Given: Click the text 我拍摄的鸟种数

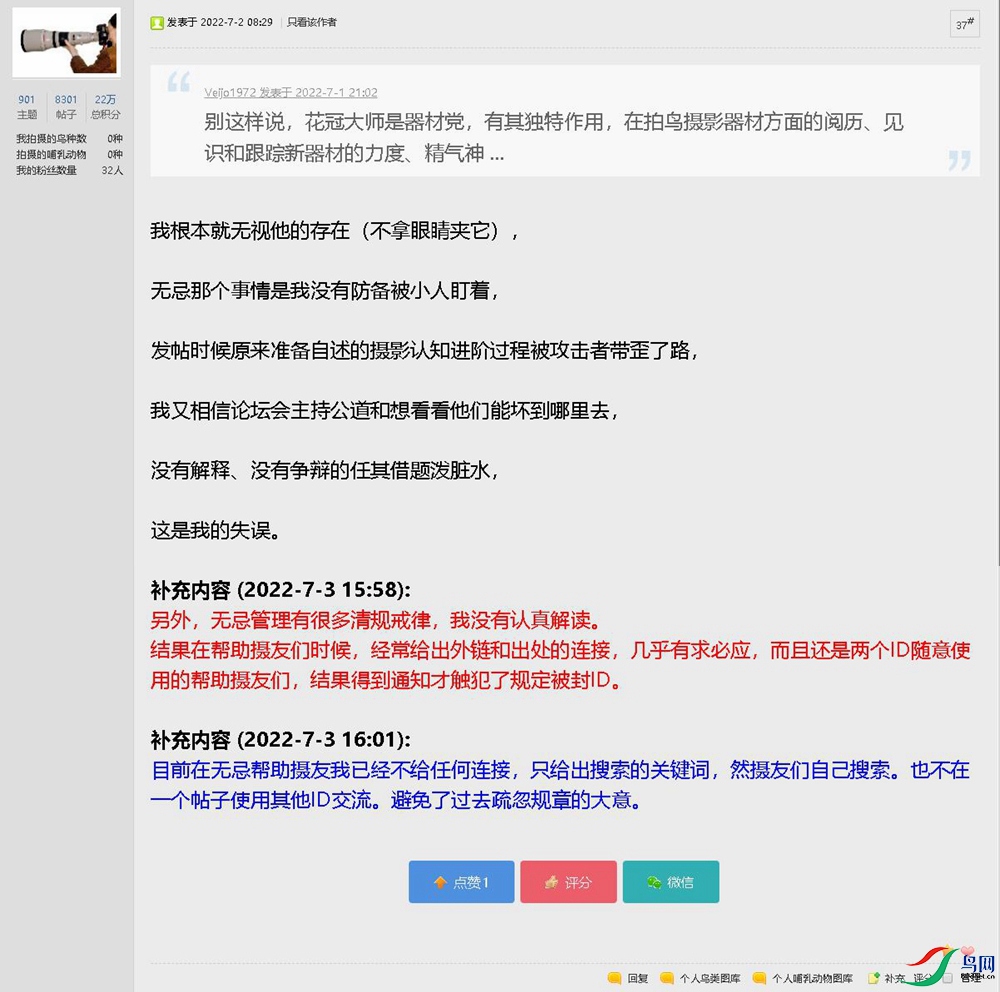Looking at the screenshot, I should click(51, 138).
